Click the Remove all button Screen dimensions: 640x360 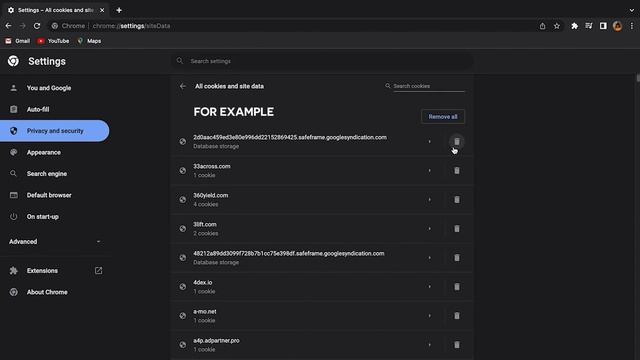coord(443,117)
